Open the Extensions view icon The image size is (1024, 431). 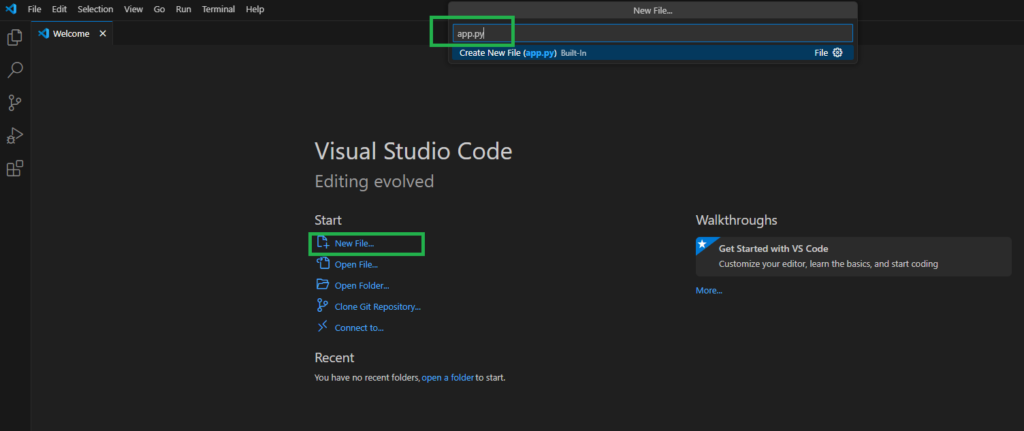[15, 169]
